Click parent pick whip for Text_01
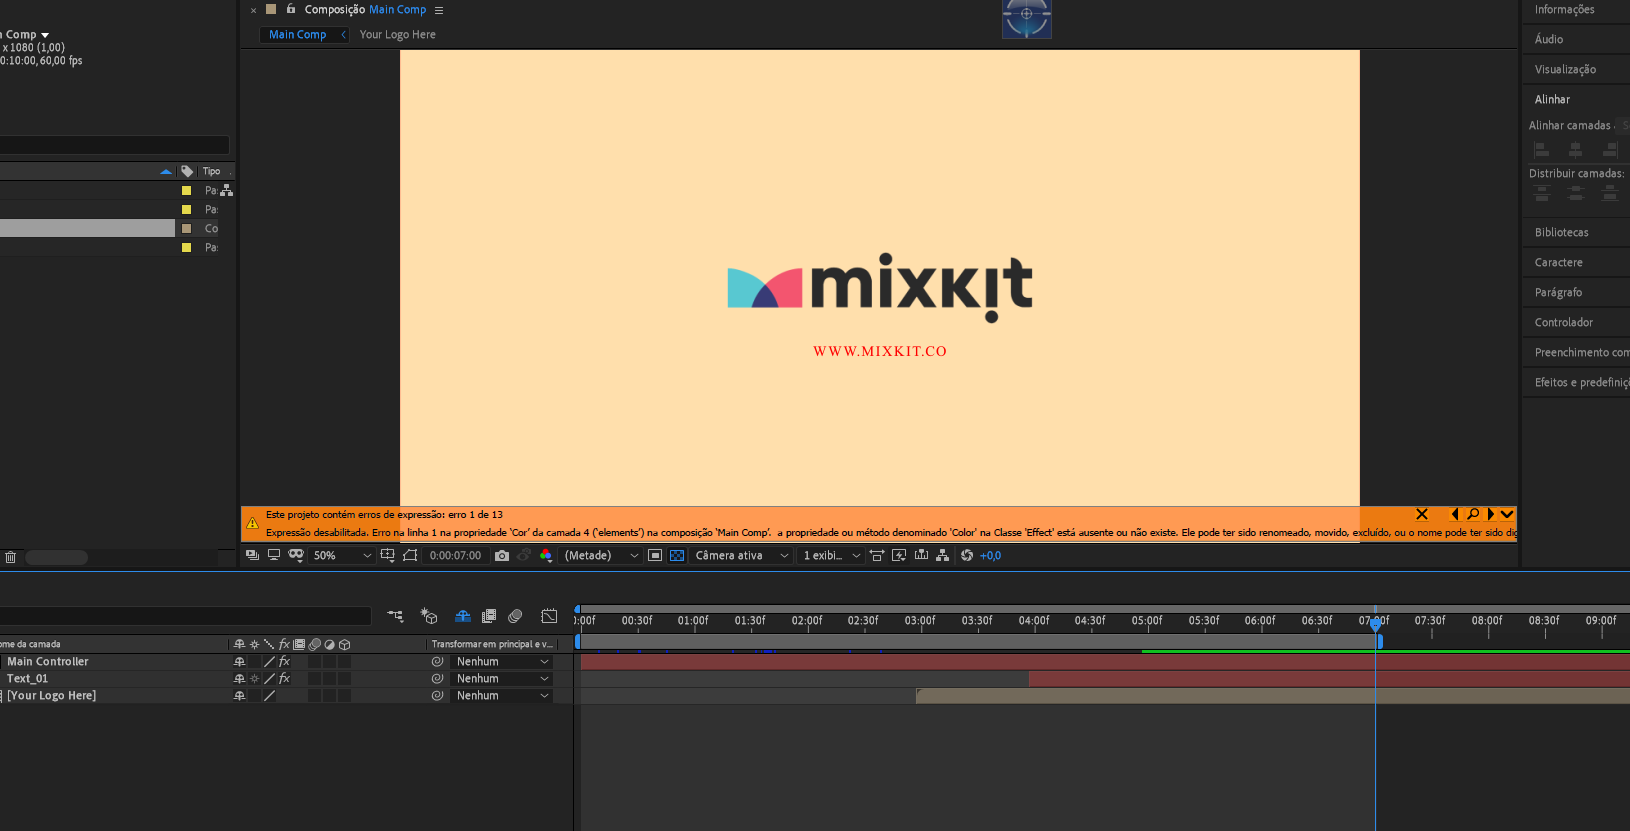This screenshot has height=831, width=1630. [437, 679]
